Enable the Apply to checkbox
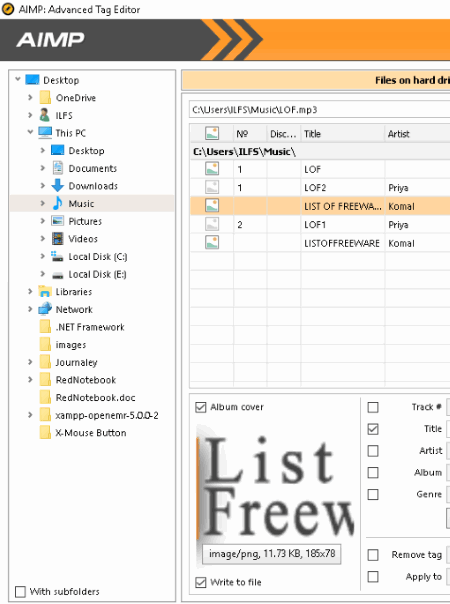Screen dimensions: 450x604 click(x=373, y=577)
